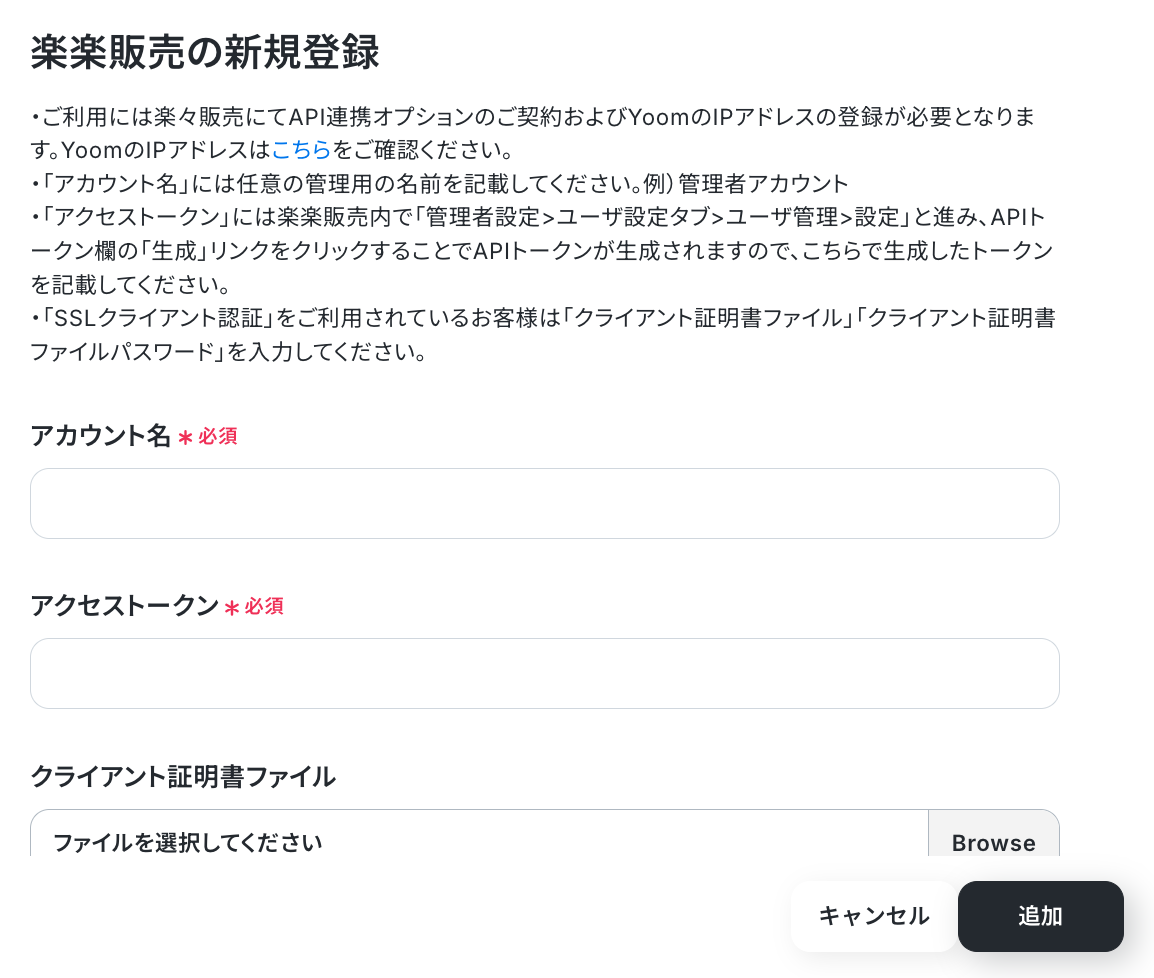
Task: Click the 楽楽販売の新規登録 heading
Action: (205, 52)
